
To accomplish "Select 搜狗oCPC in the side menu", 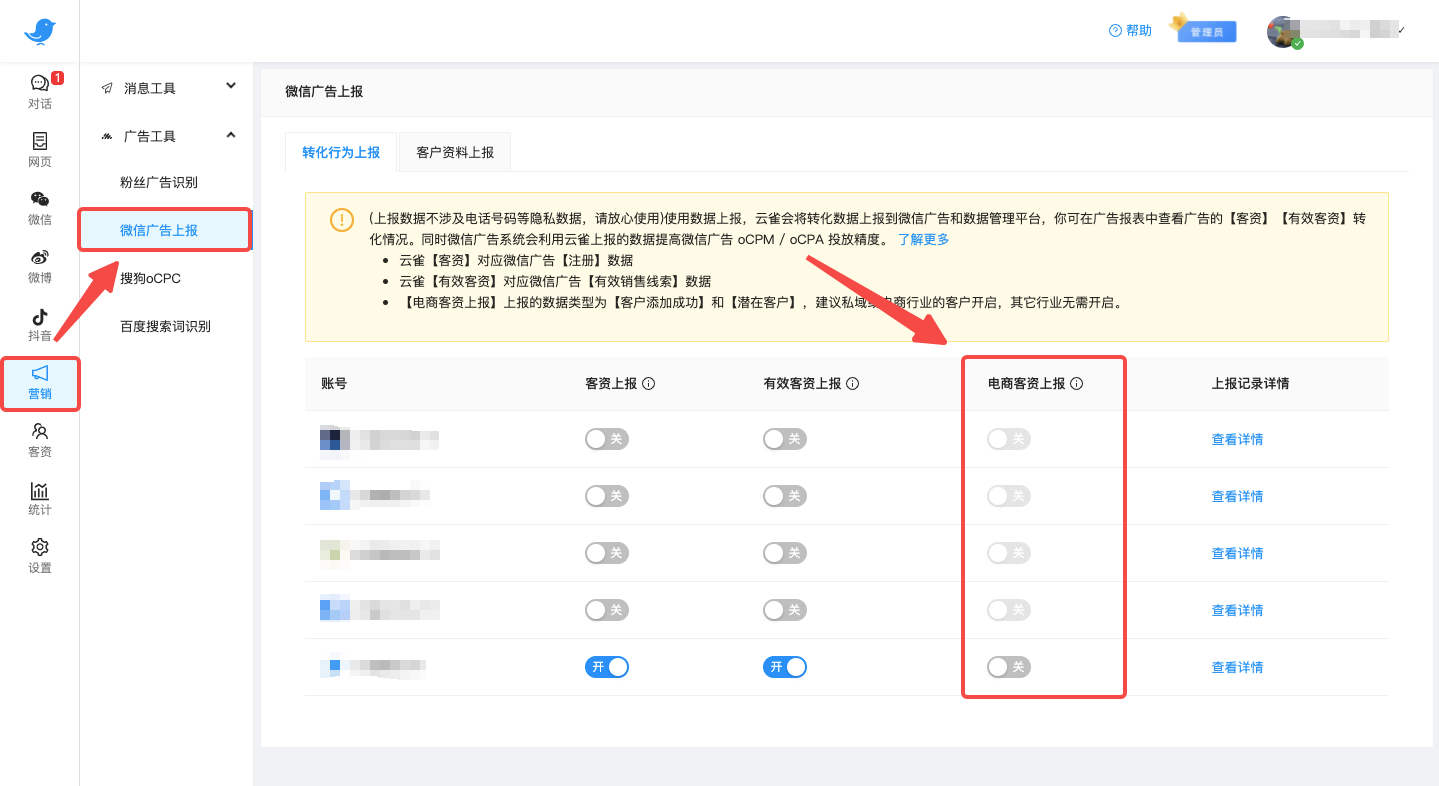I will point(150,278).
